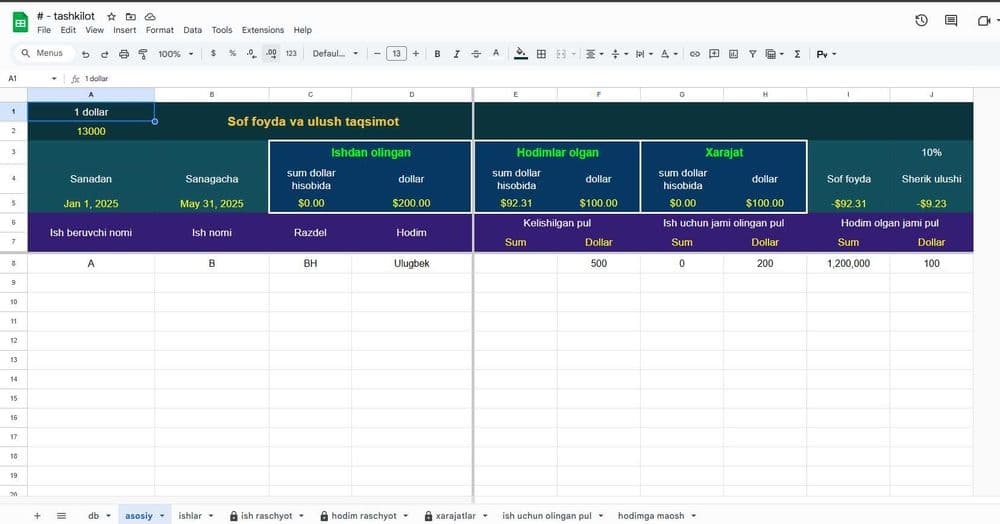The height and width of the screenshot is (524, 1000).
Task: Open filter views dropdown
Action: pos(774,54)
